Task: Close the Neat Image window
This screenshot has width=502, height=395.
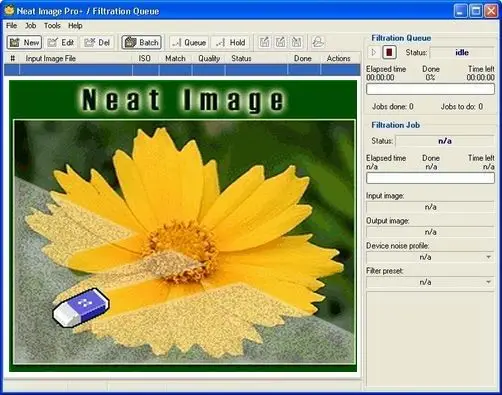Action: tap(491, 11)
